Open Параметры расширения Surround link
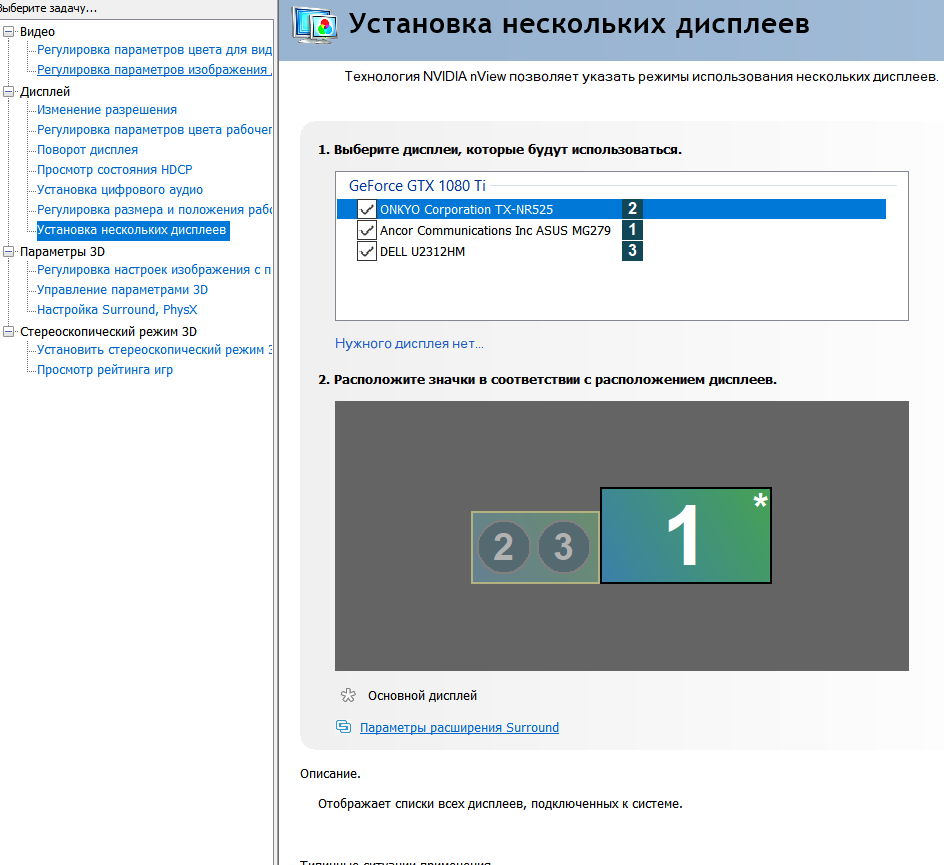 coord(459,727)
